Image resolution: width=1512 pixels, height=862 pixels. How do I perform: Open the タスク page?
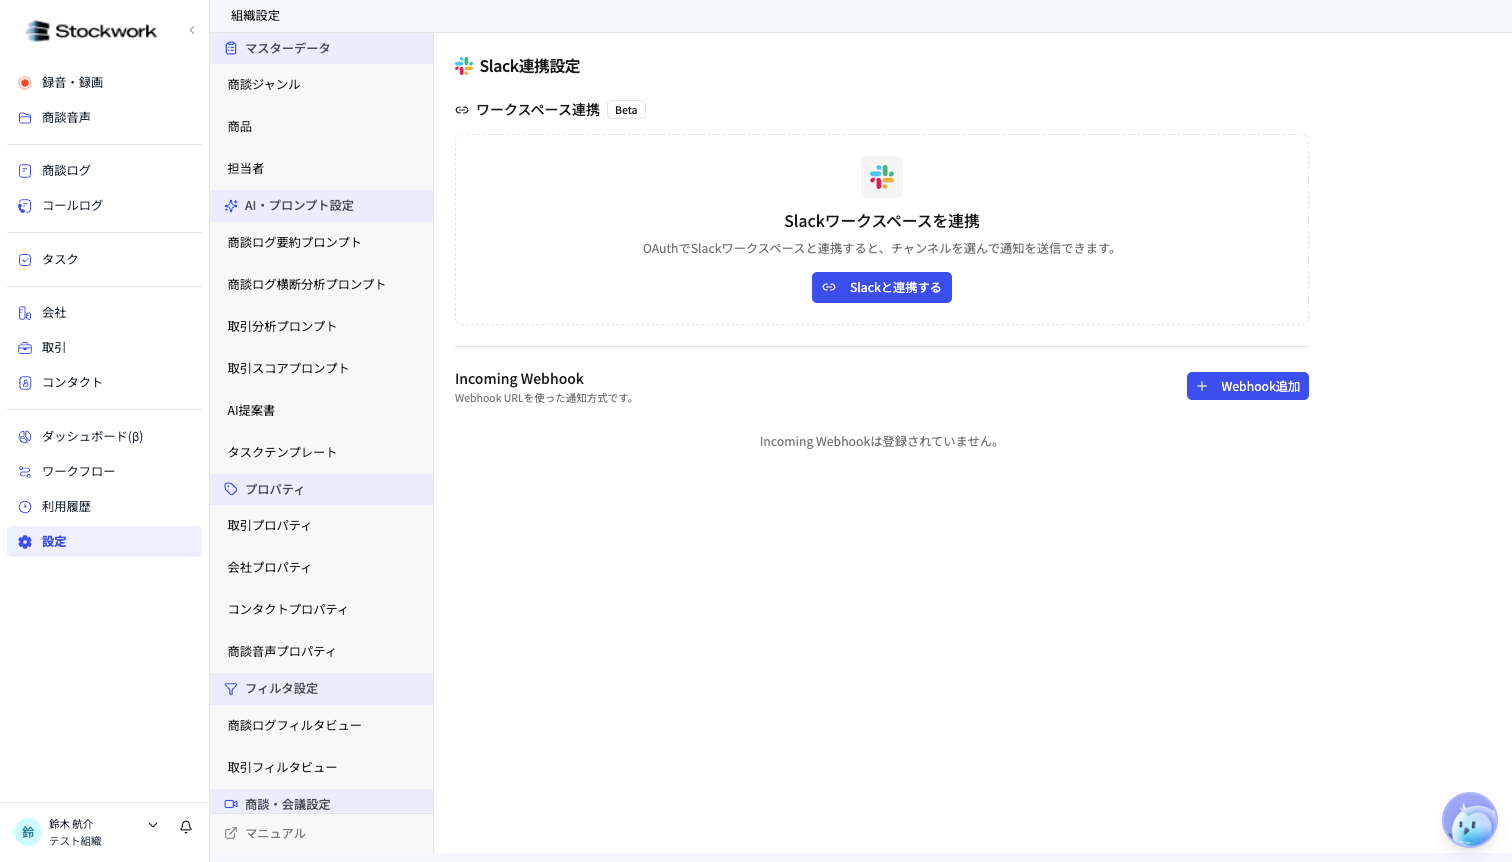coord(104,260)
